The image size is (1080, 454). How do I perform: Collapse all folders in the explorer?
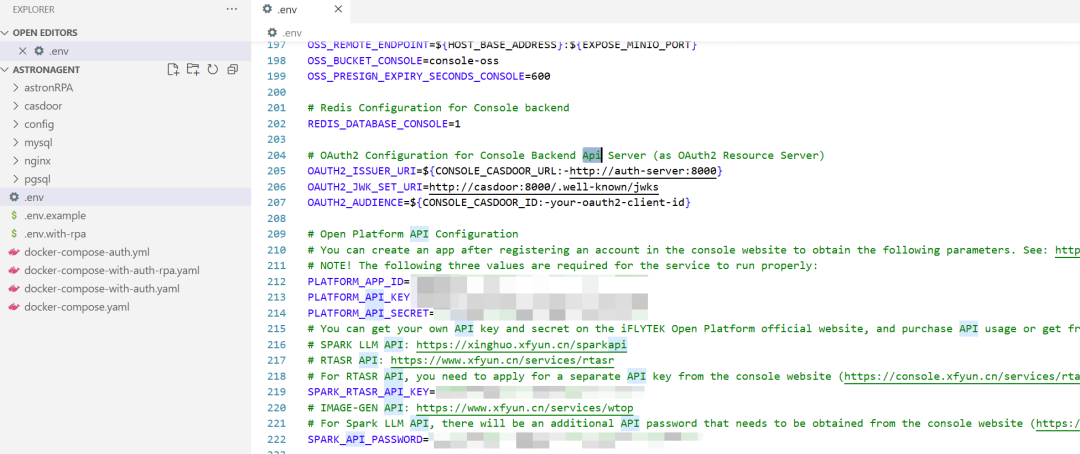(233, 69)
